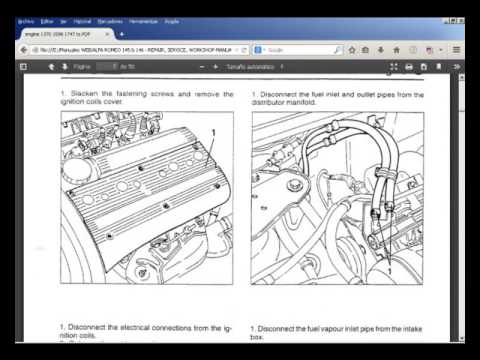Open the Ayuda menu

point(172,22)
